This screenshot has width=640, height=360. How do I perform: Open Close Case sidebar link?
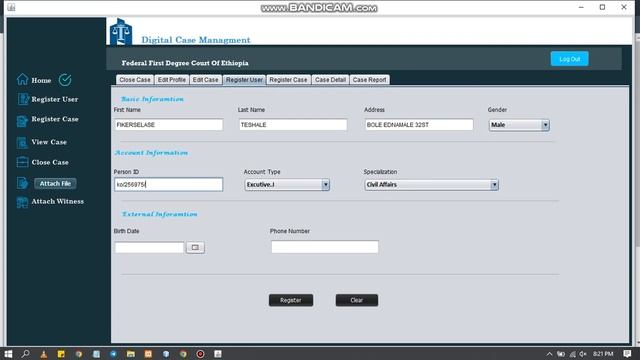50,162
